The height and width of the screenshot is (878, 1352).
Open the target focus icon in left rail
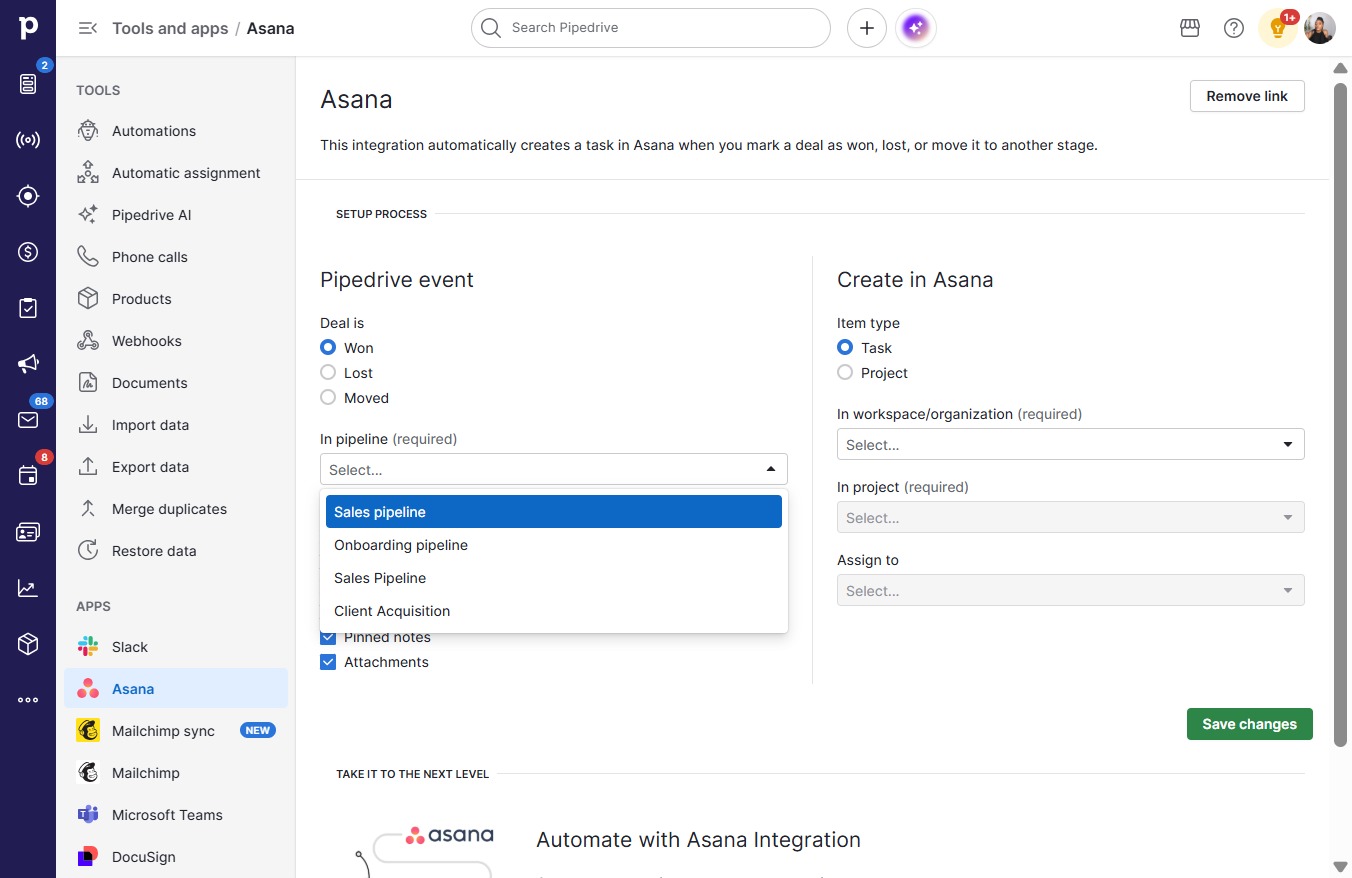click(28, 196)
